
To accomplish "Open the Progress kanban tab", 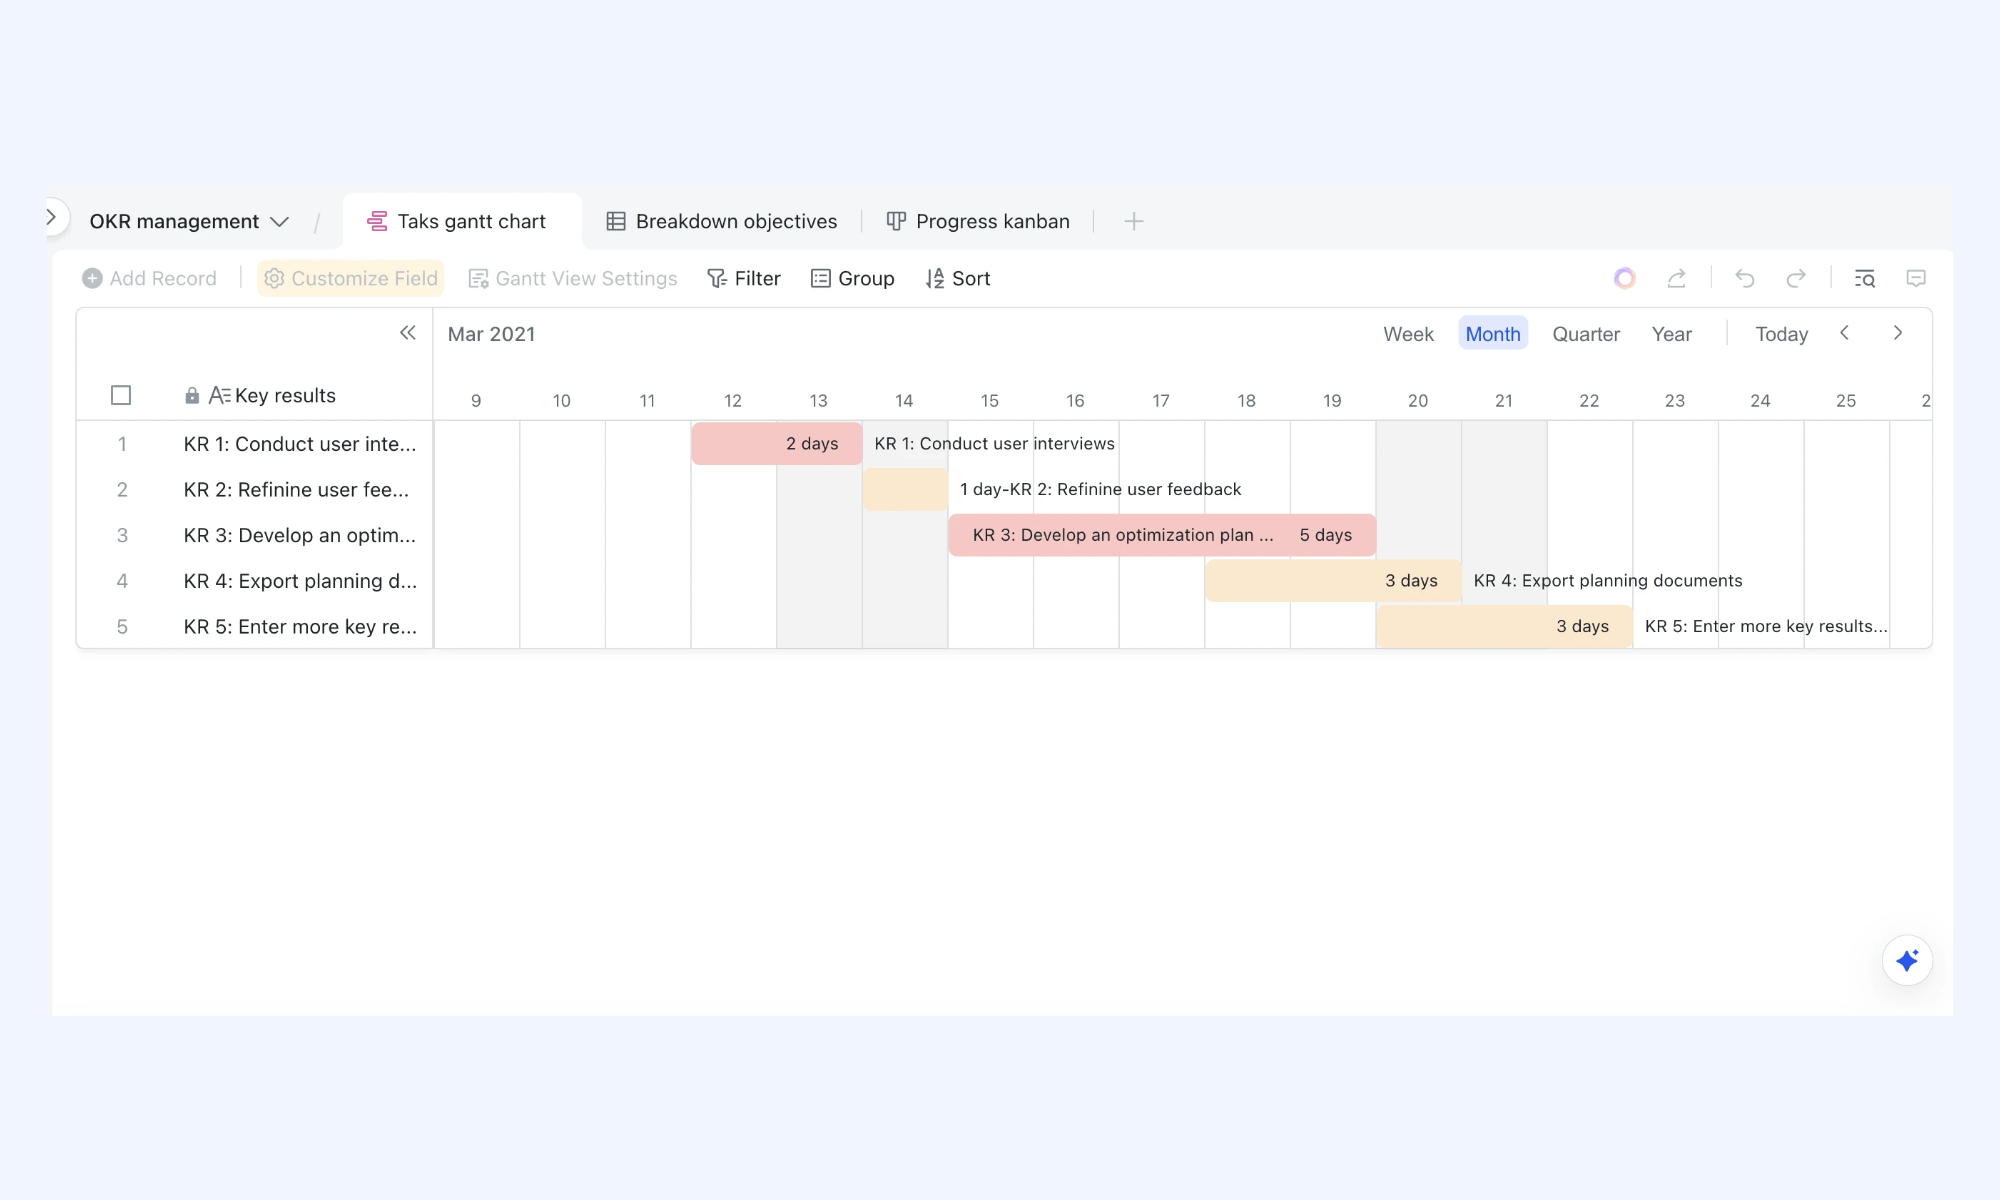I will 978,222.
